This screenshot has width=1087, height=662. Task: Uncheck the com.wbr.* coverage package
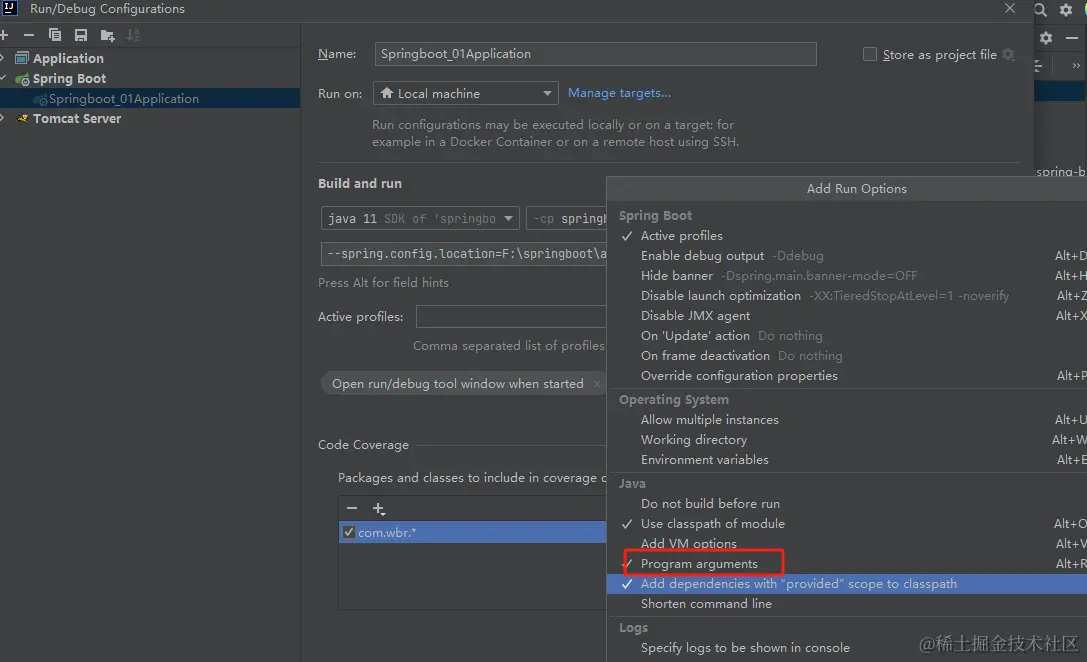coord(349,532)
